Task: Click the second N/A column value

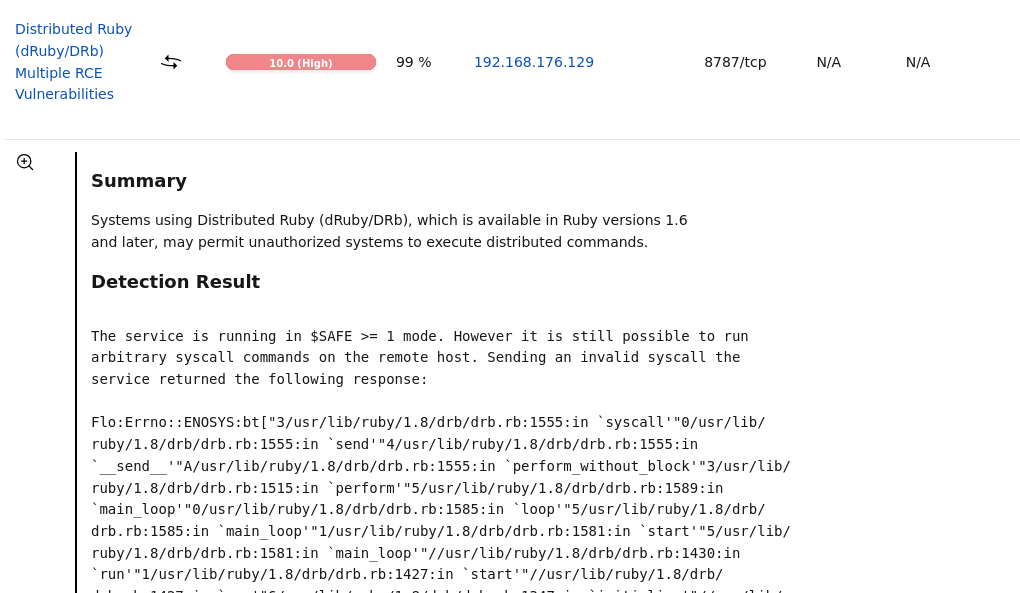Action: click(917, 62)
